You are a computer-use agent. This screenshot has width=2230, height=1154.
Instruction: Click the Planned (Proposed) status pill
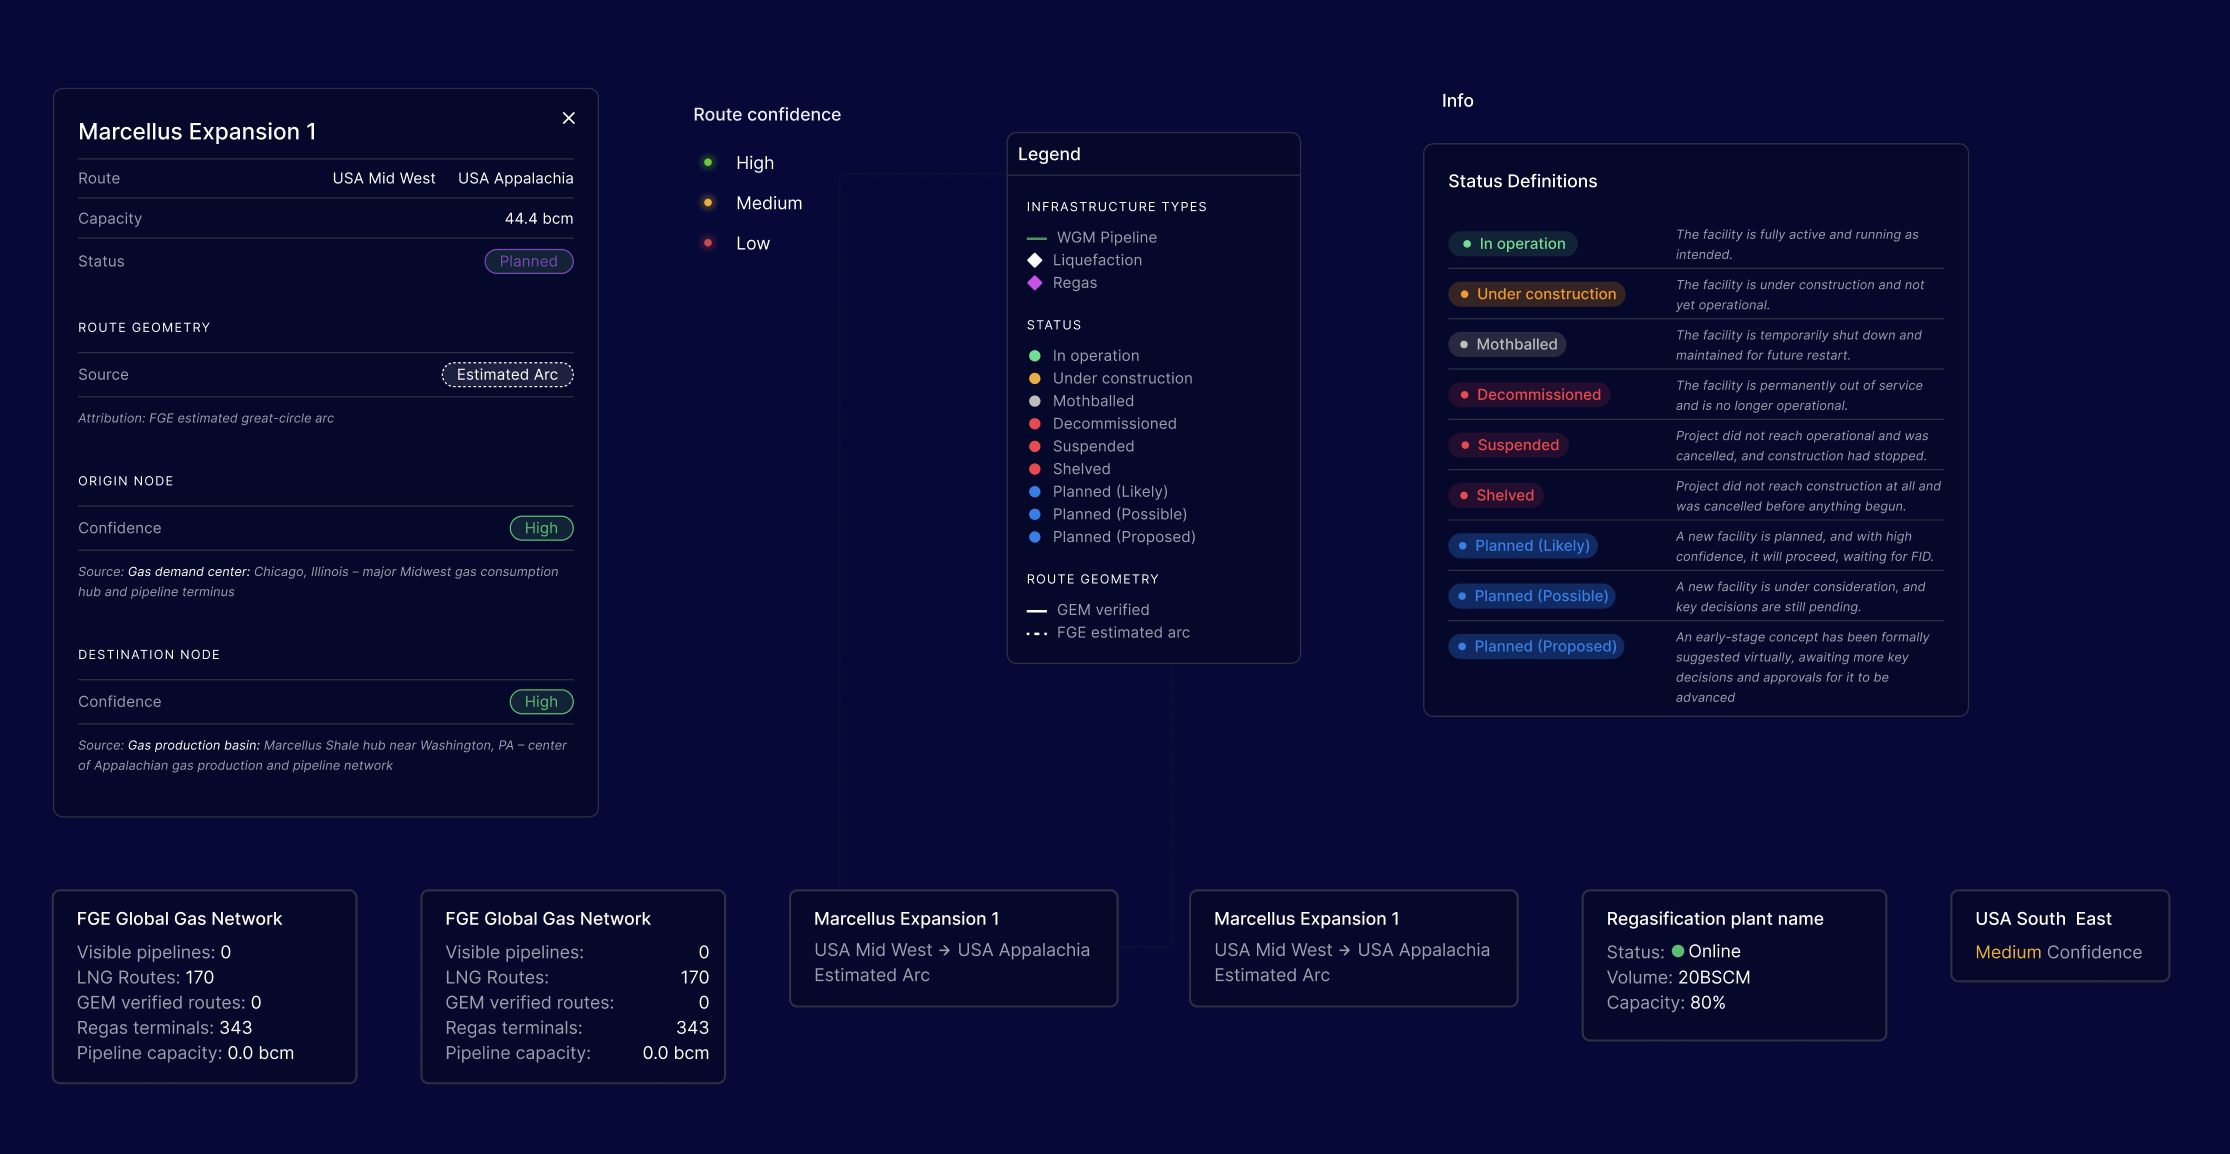click(x=1536, y=647)
